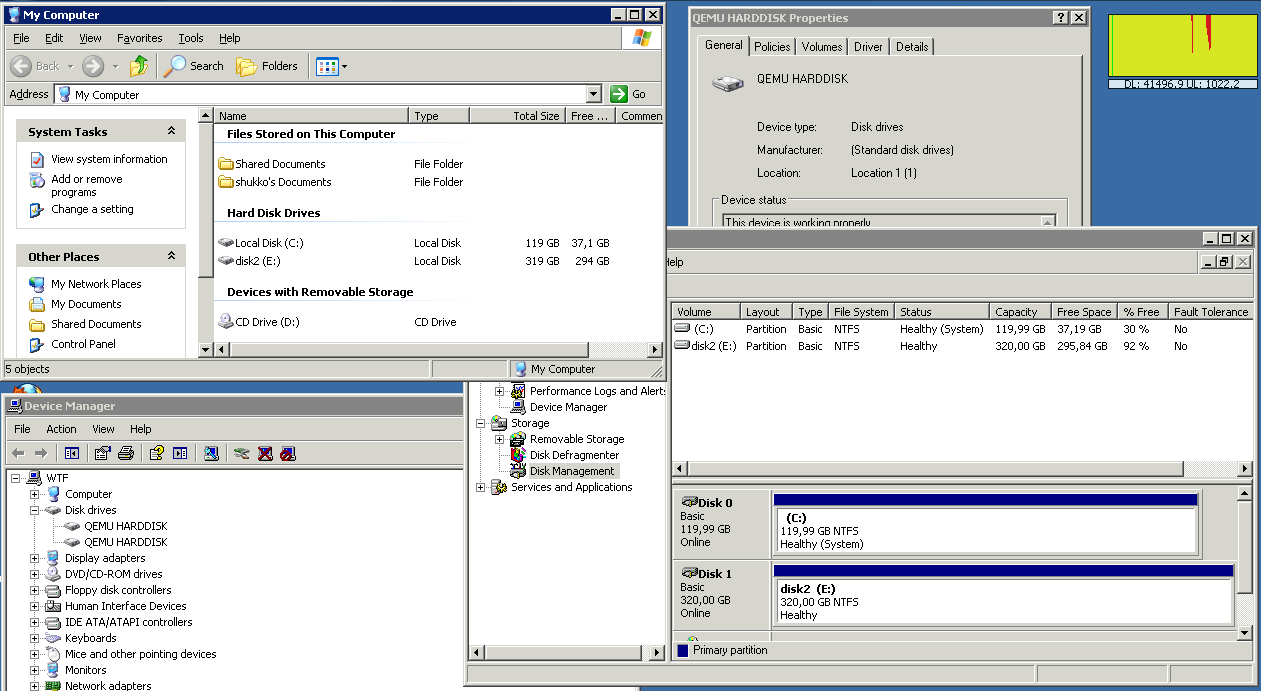This screenshot has height=691, width=1261.
Task: Expand the Display adapters node
Action: (35, 558)
